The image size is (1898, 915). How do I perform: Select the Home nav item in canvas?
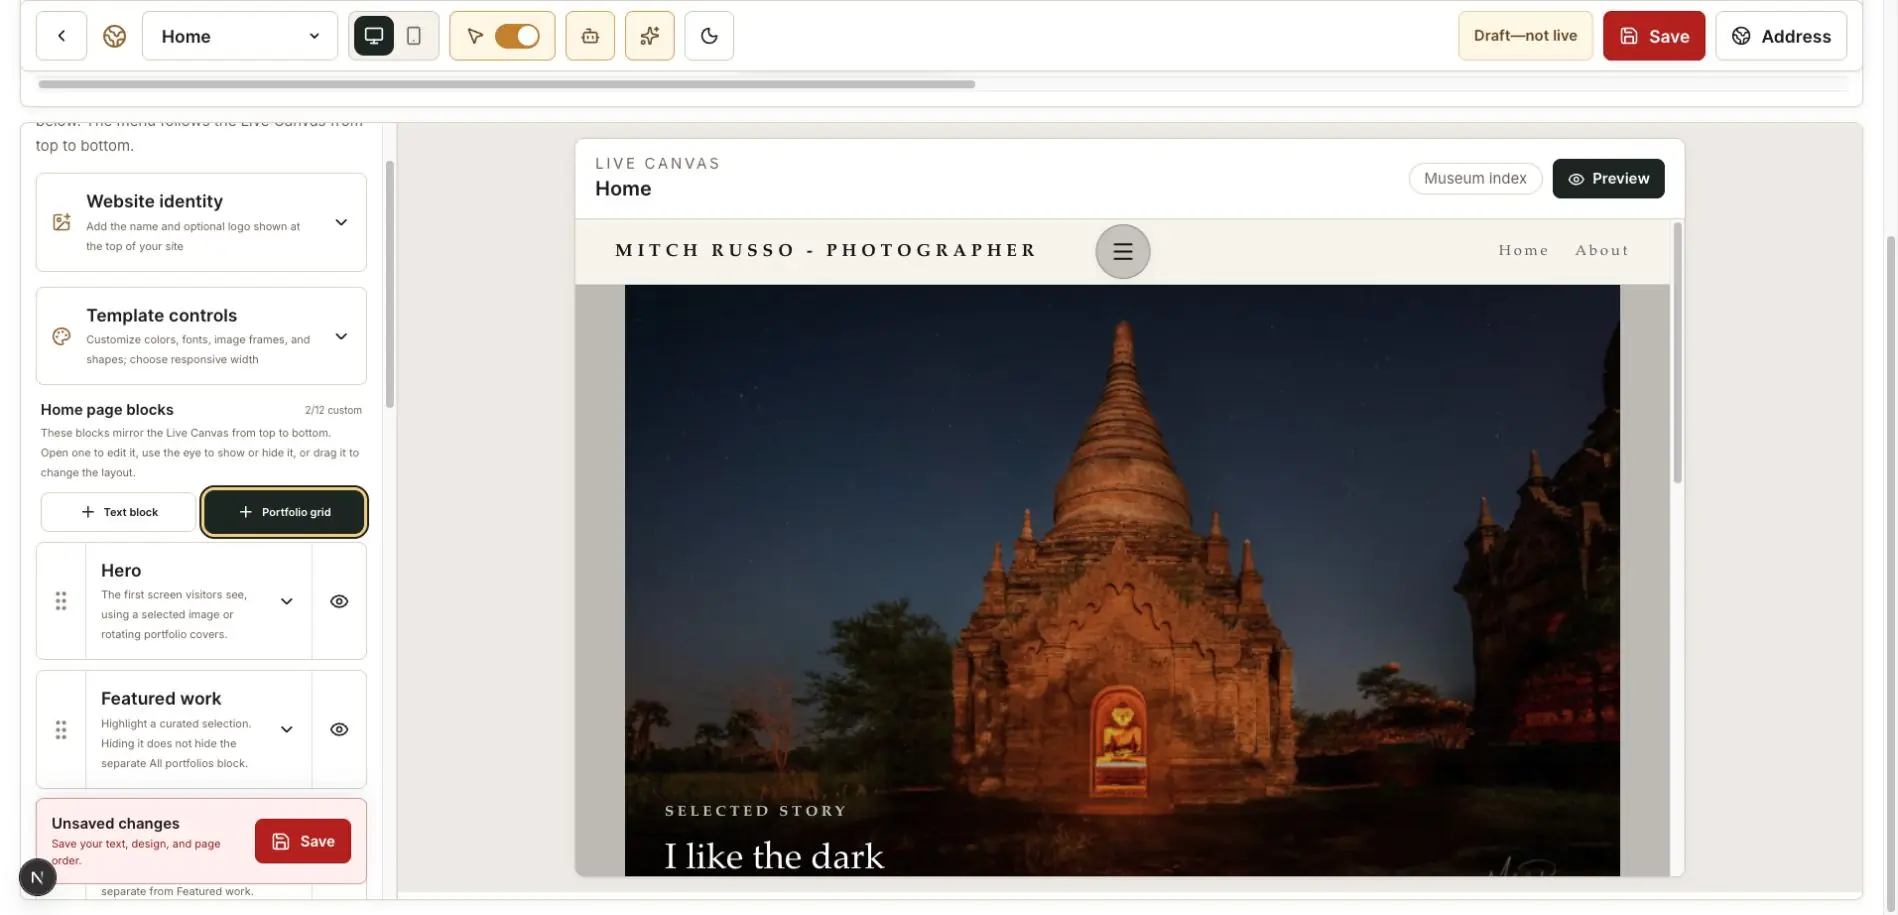1523,250
